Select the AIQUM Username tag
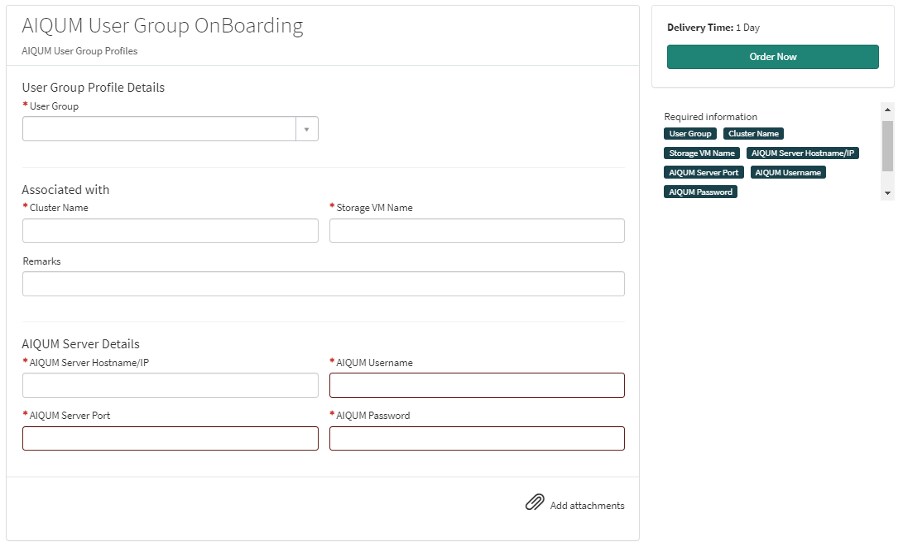The height and width of the screenshot is (548, 902). coord(788,173)
